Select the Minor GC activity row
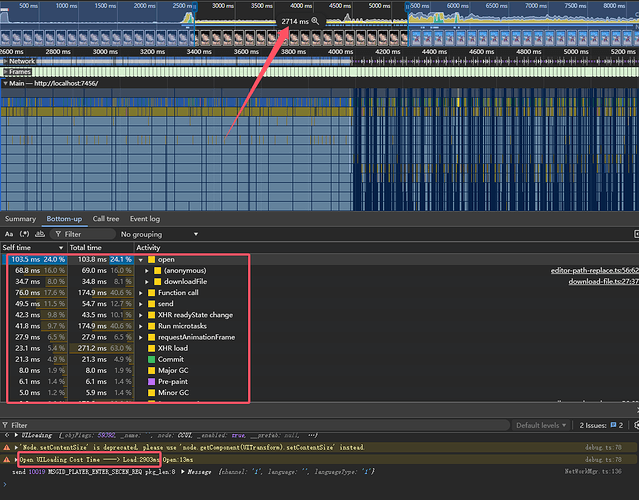639x500 pixels. 320,393
